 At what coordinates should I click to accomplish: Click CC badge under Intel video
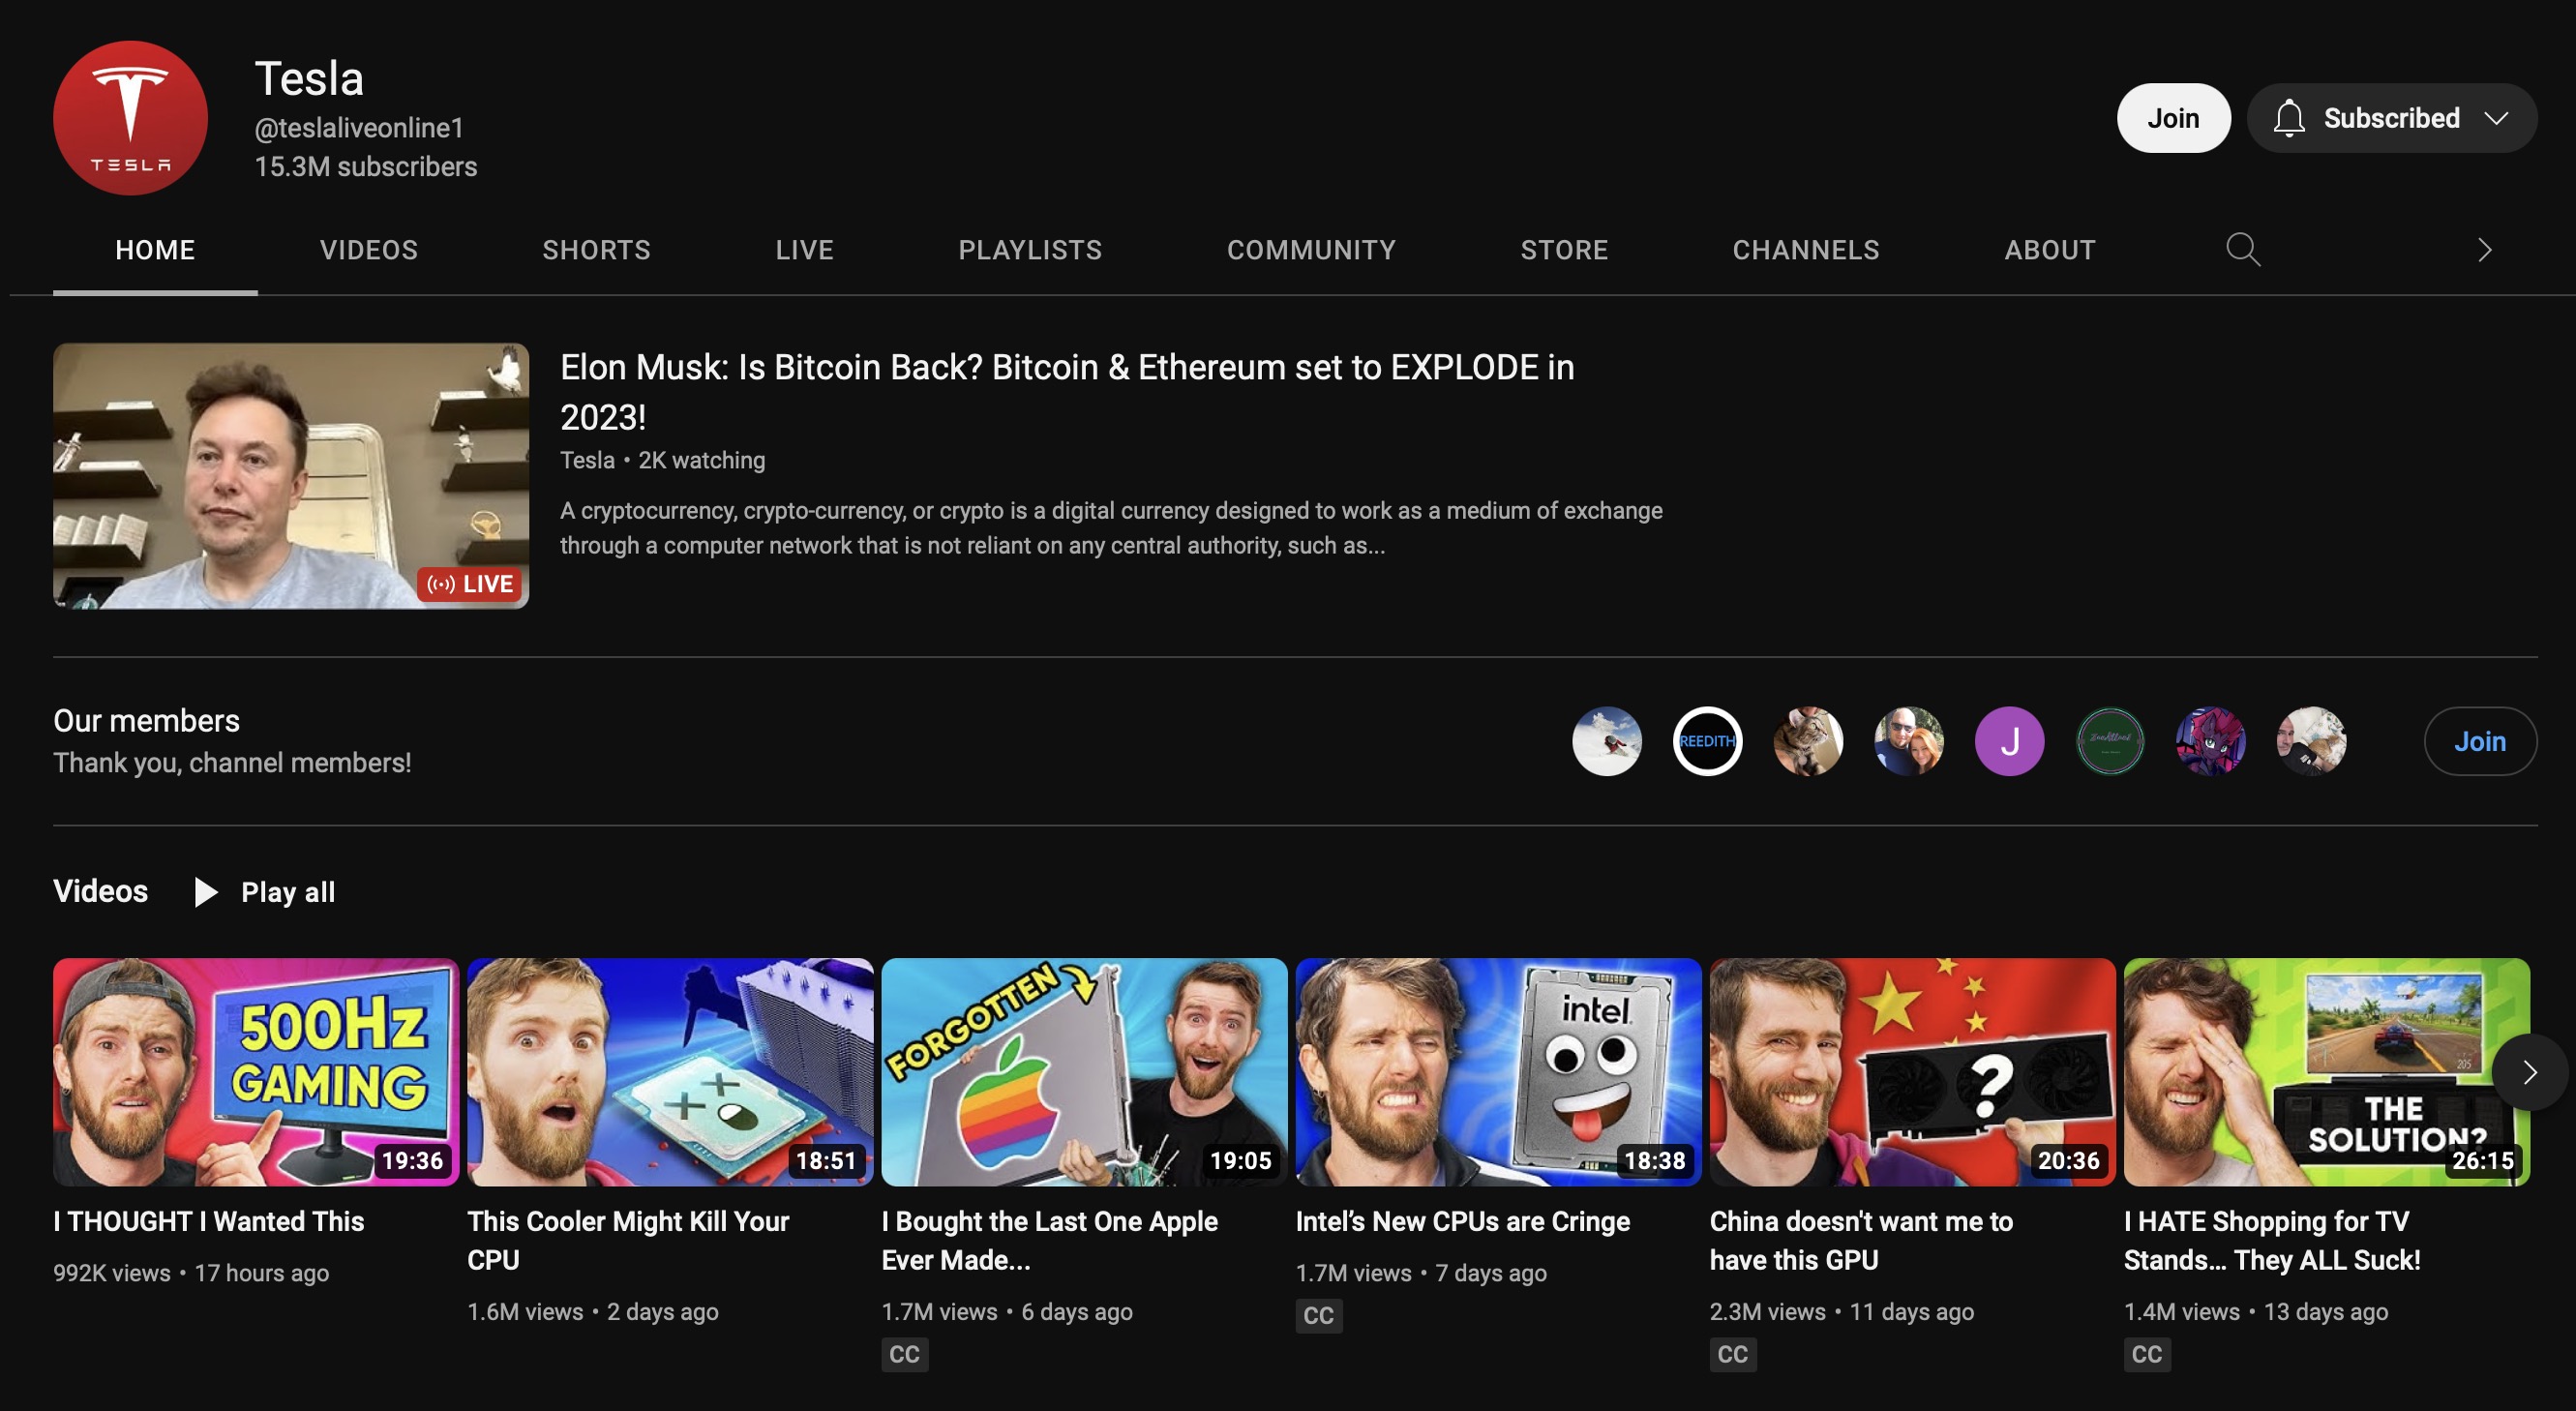pos(1318,1315)
